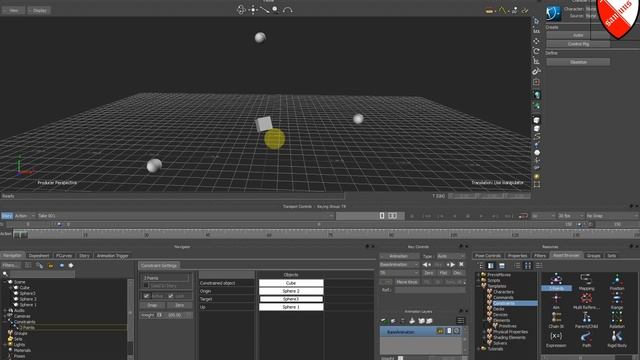640x360 pixels.
Task: Select the Aim constraint asset icon
Action: (556, 299)
